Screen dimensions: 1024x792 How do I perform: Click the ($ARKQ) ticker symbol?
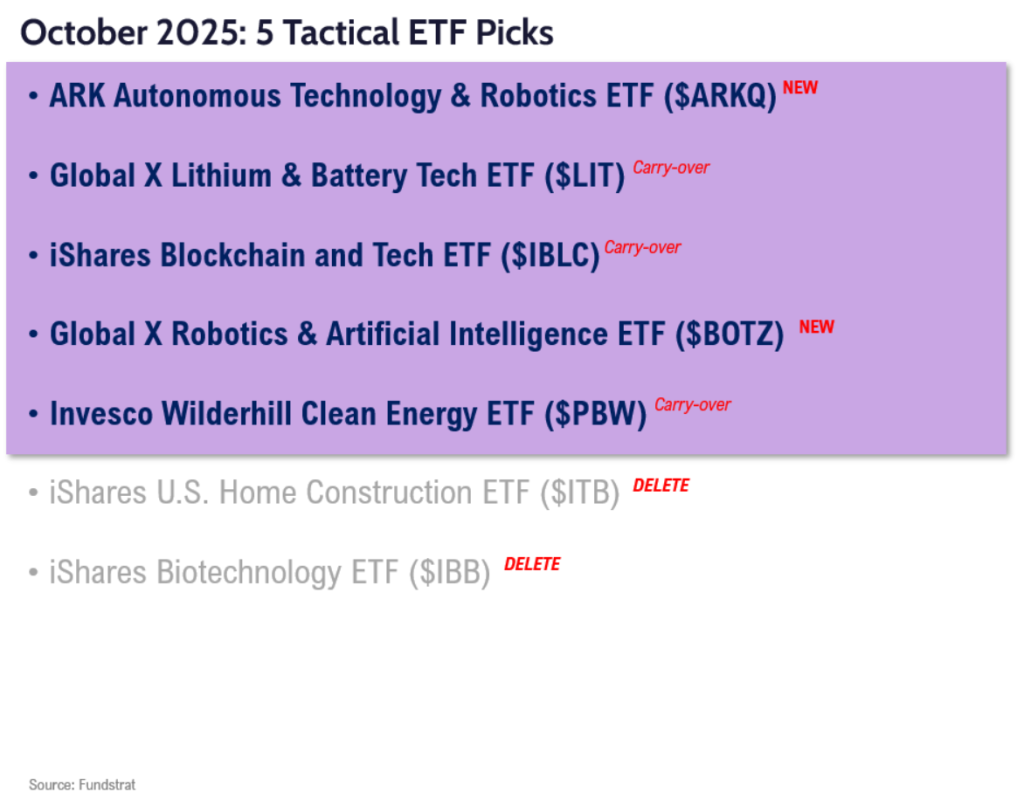click(x=719, y=98)
